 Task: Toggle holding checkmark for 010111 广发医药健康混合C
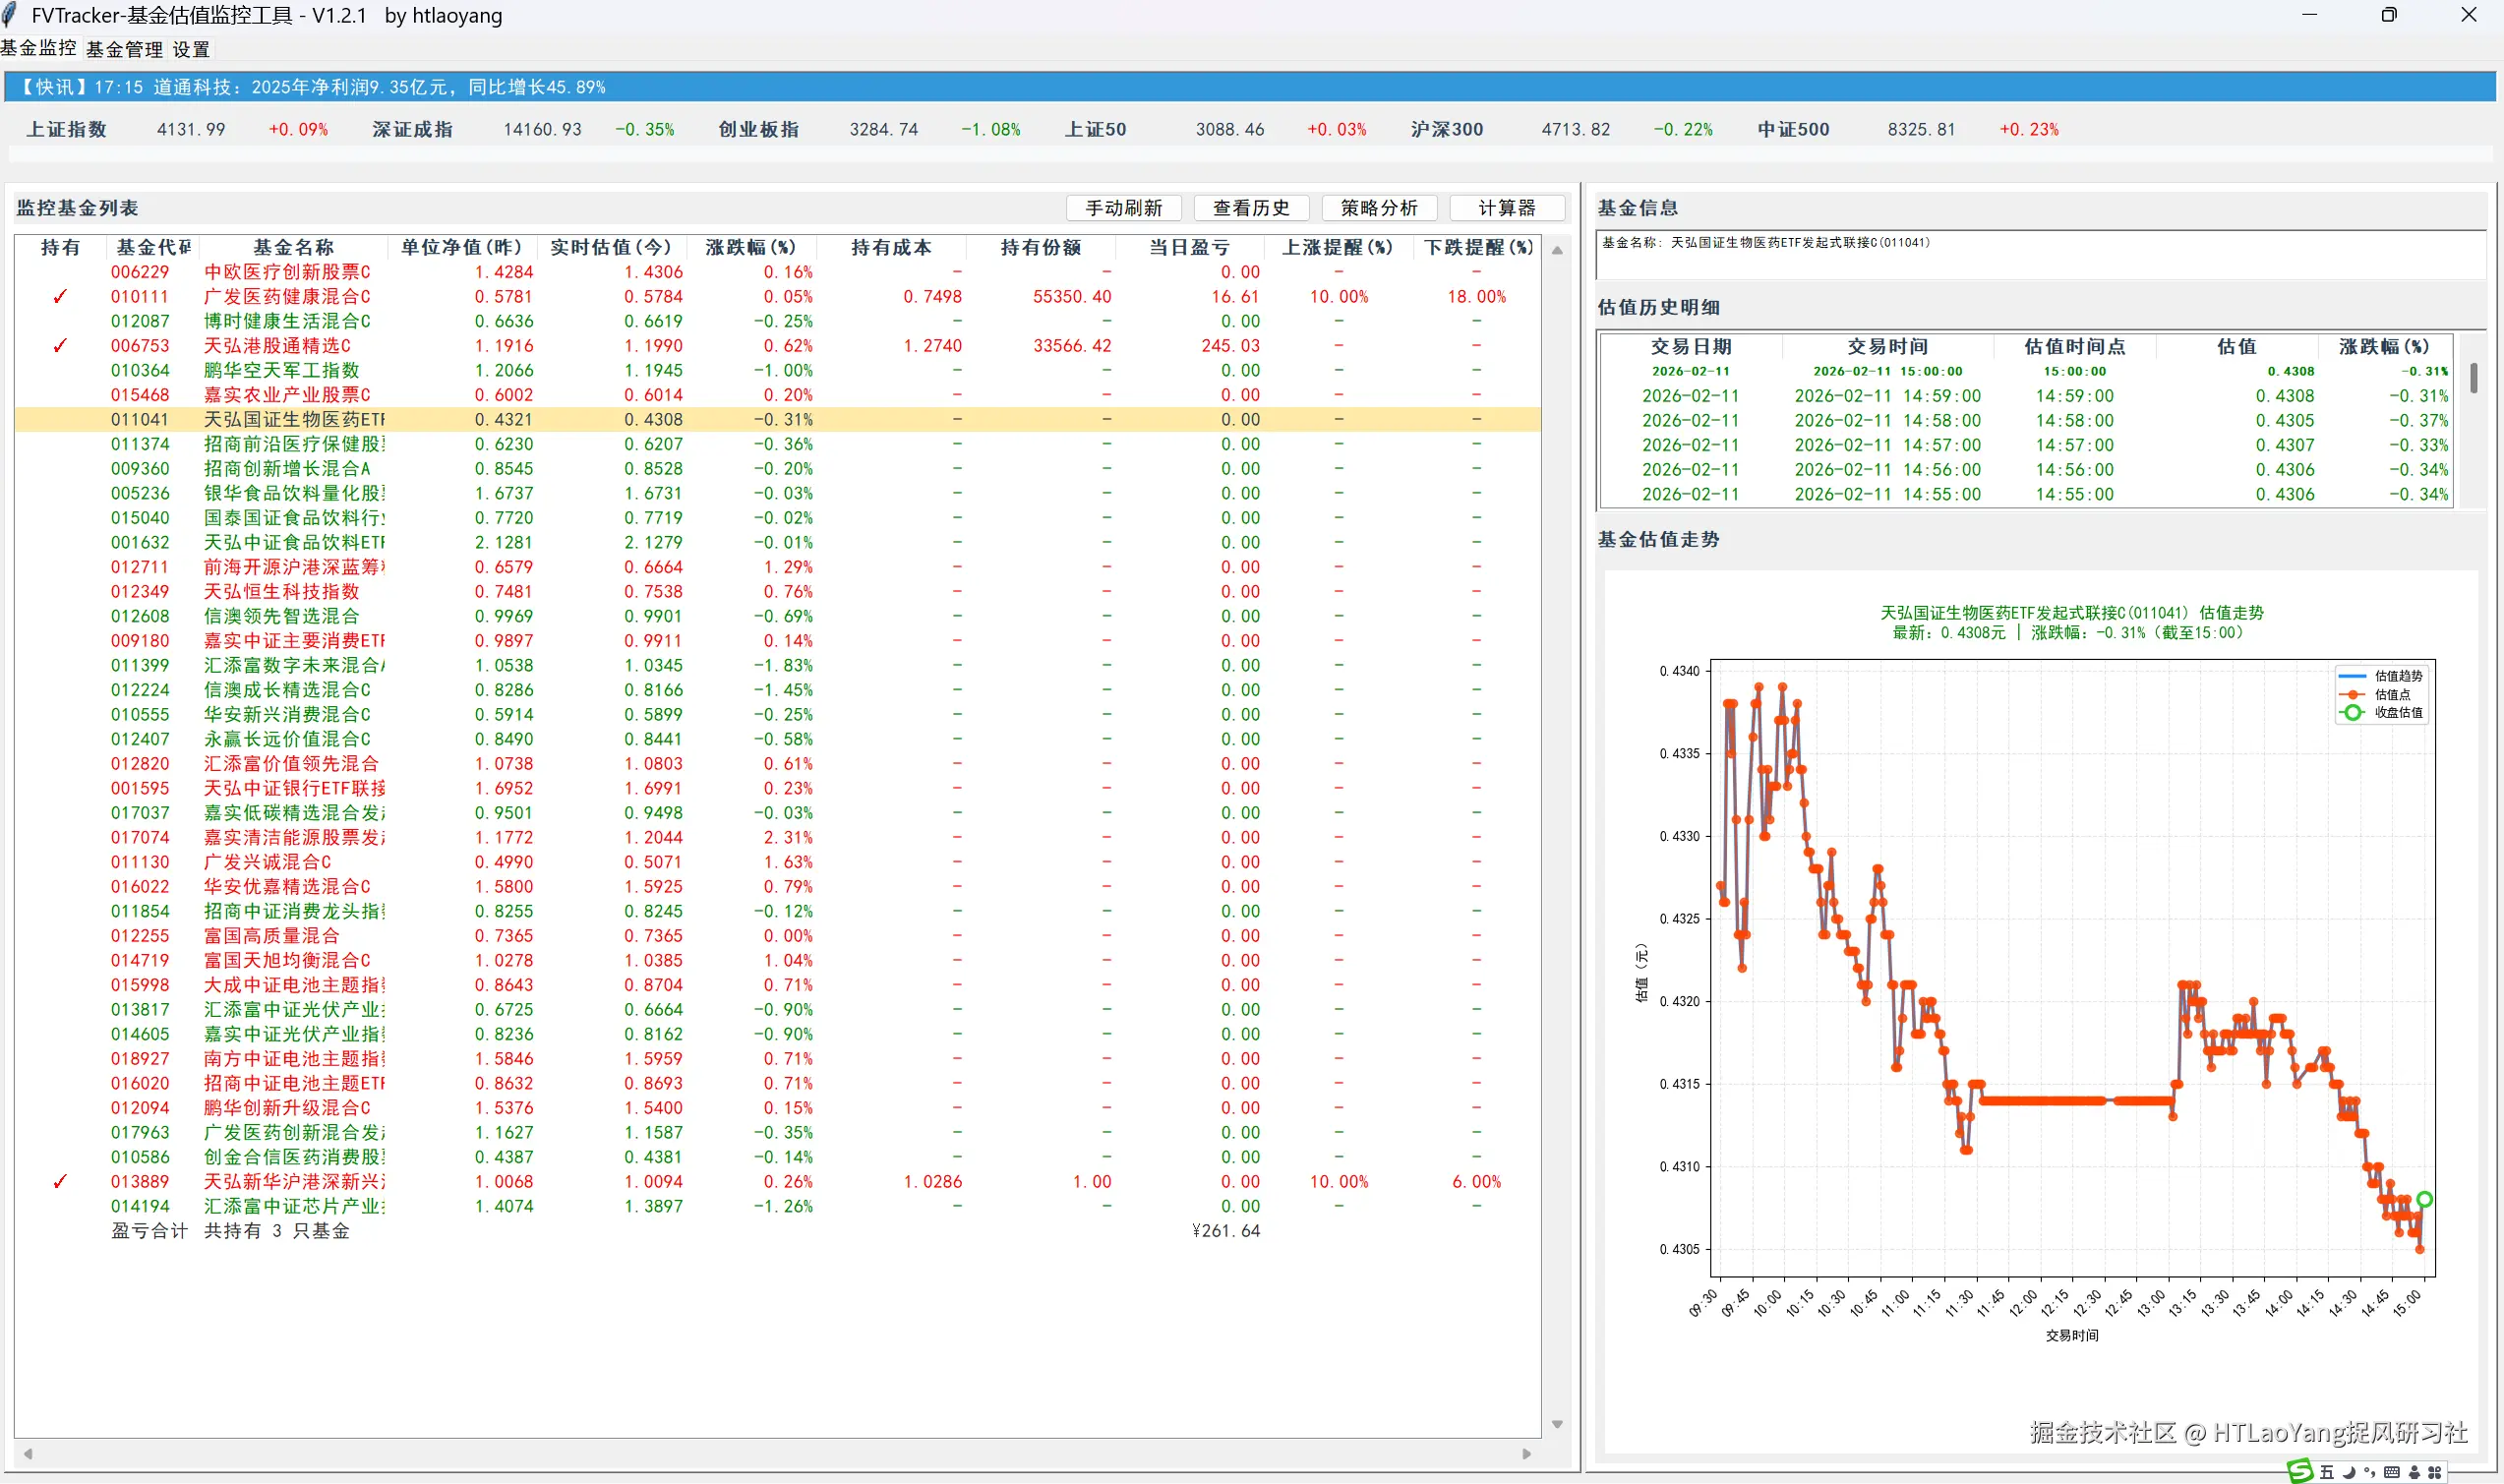pos(60,297)
